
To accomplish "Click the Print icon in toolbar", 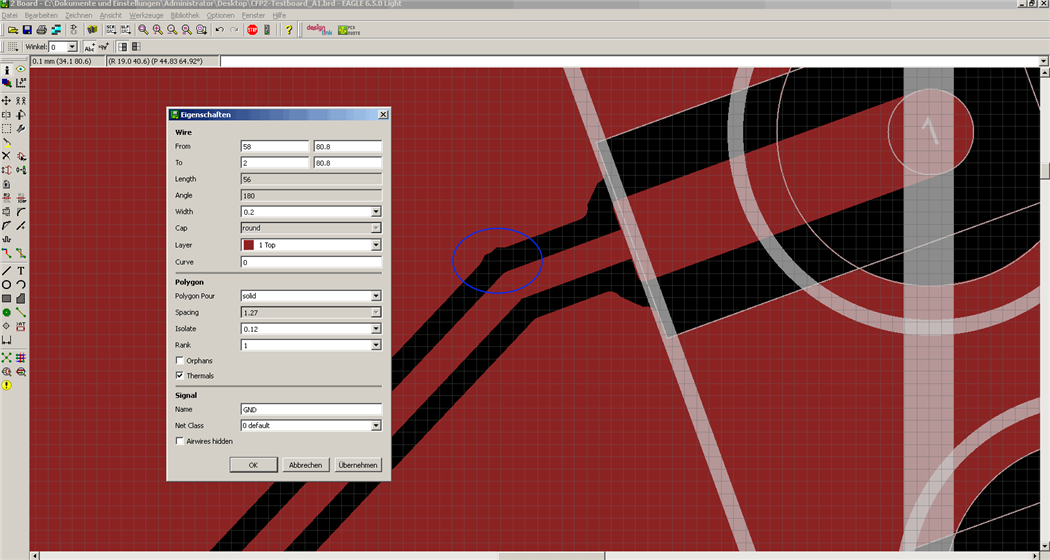I will click(41, 30).
